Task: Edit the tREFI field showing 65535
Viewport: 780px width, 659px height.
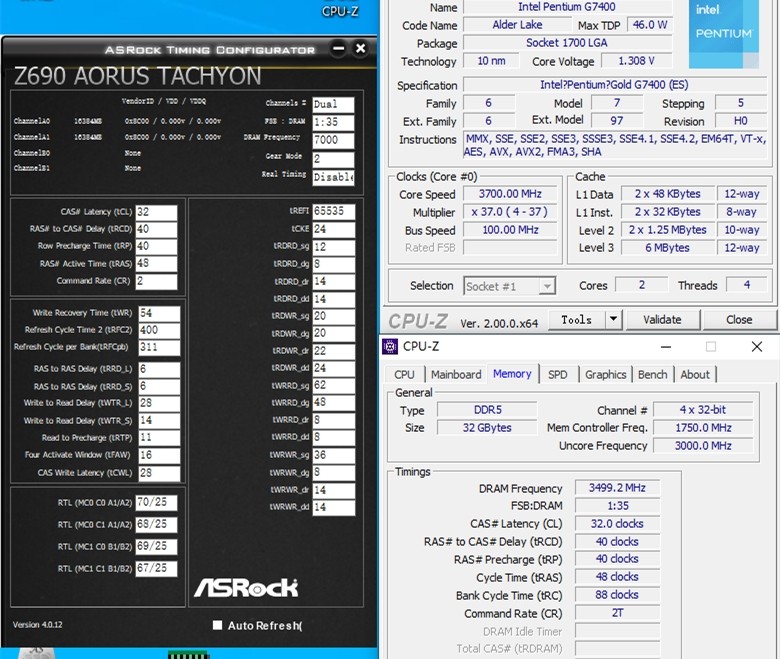Action: [x=334, y=211]
